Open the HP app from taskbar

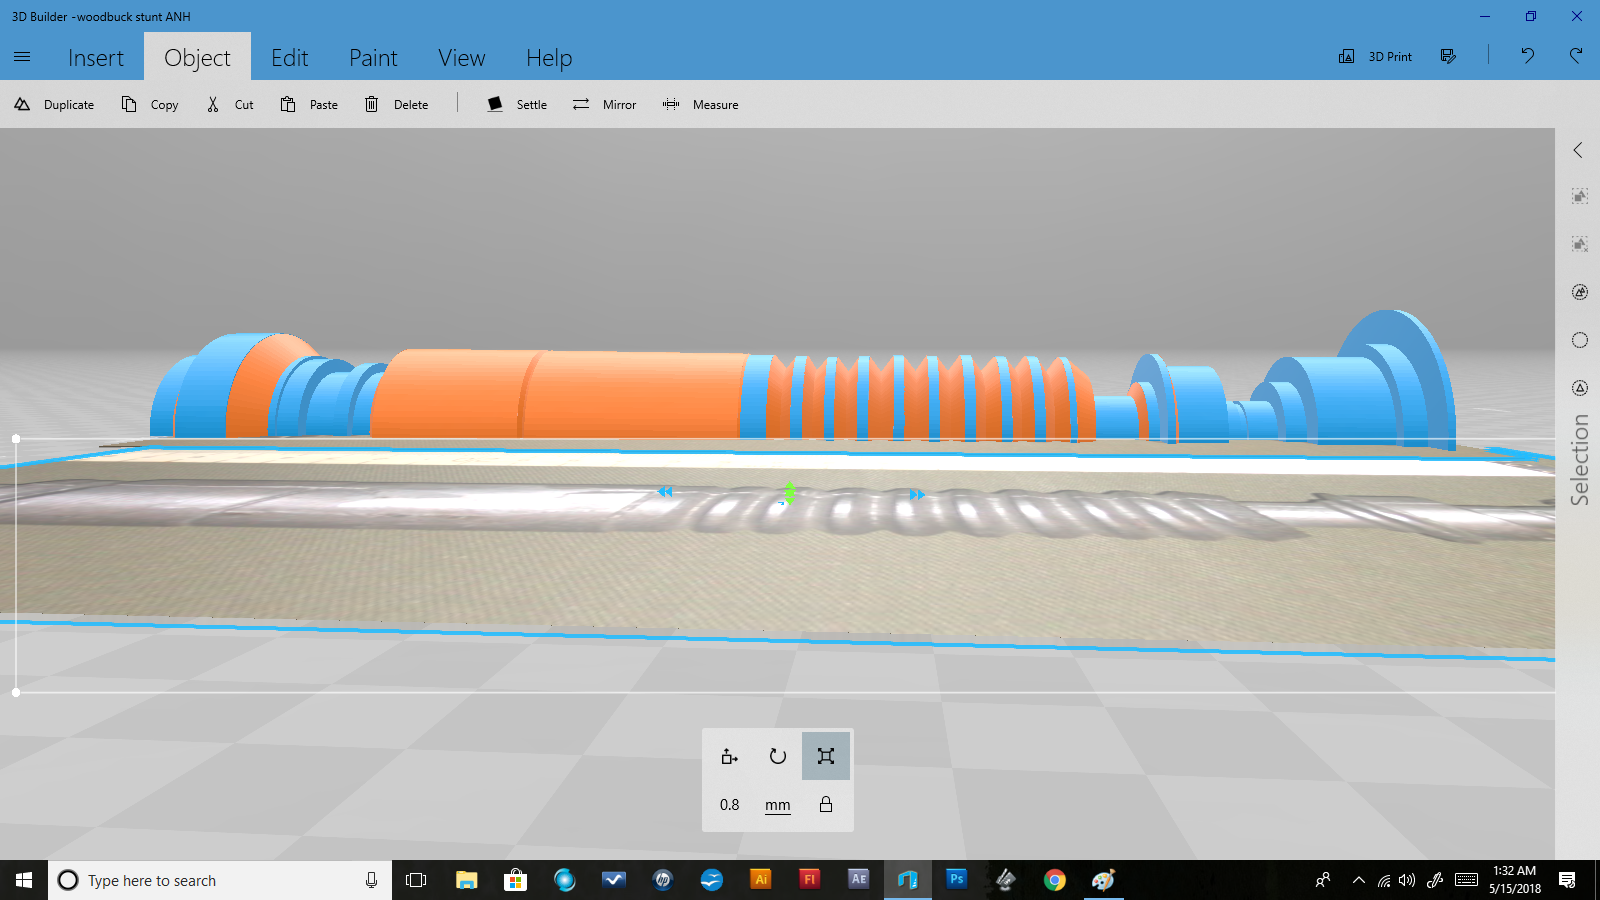tap(662, 880)
